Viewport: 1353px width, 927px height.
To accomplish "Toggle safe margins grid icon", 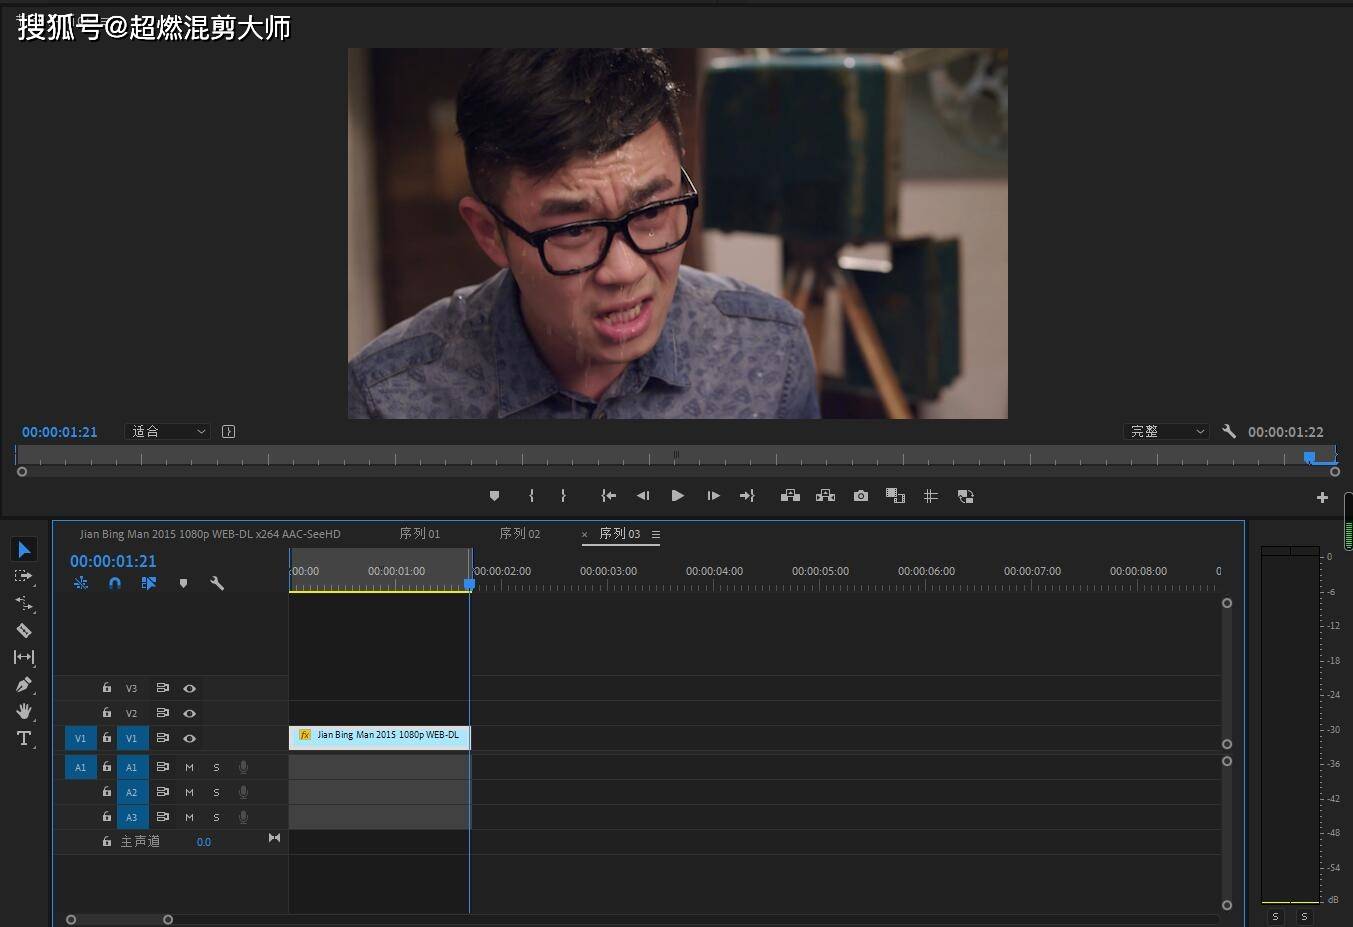I will [930, 496].
